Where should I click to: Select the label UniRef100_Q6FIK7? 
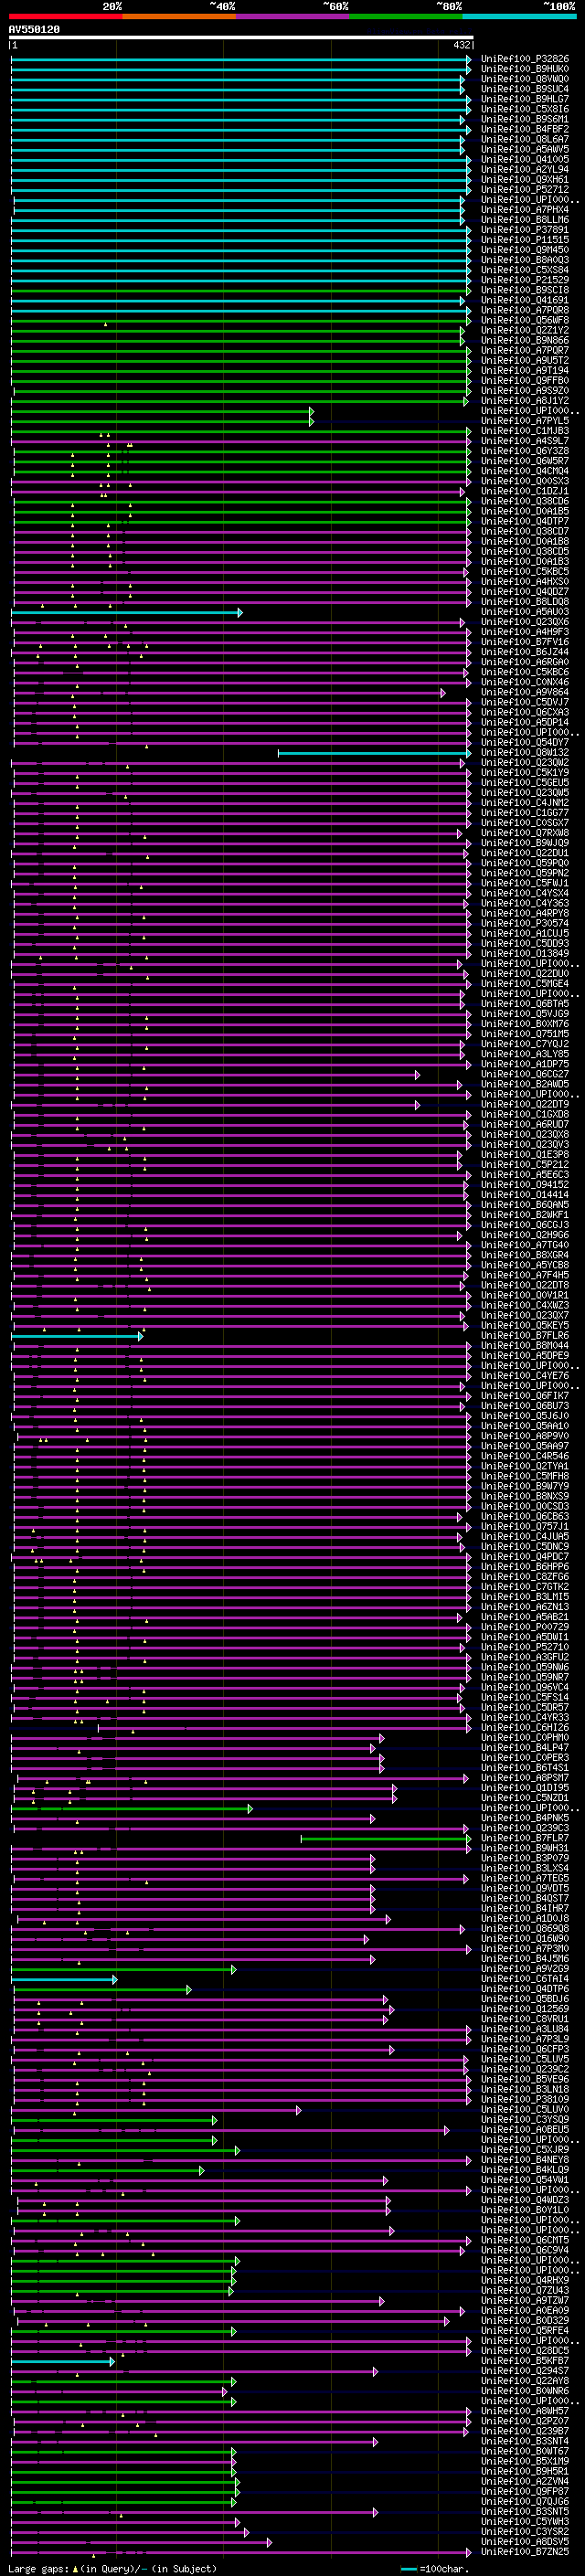tap(525, 1395)
